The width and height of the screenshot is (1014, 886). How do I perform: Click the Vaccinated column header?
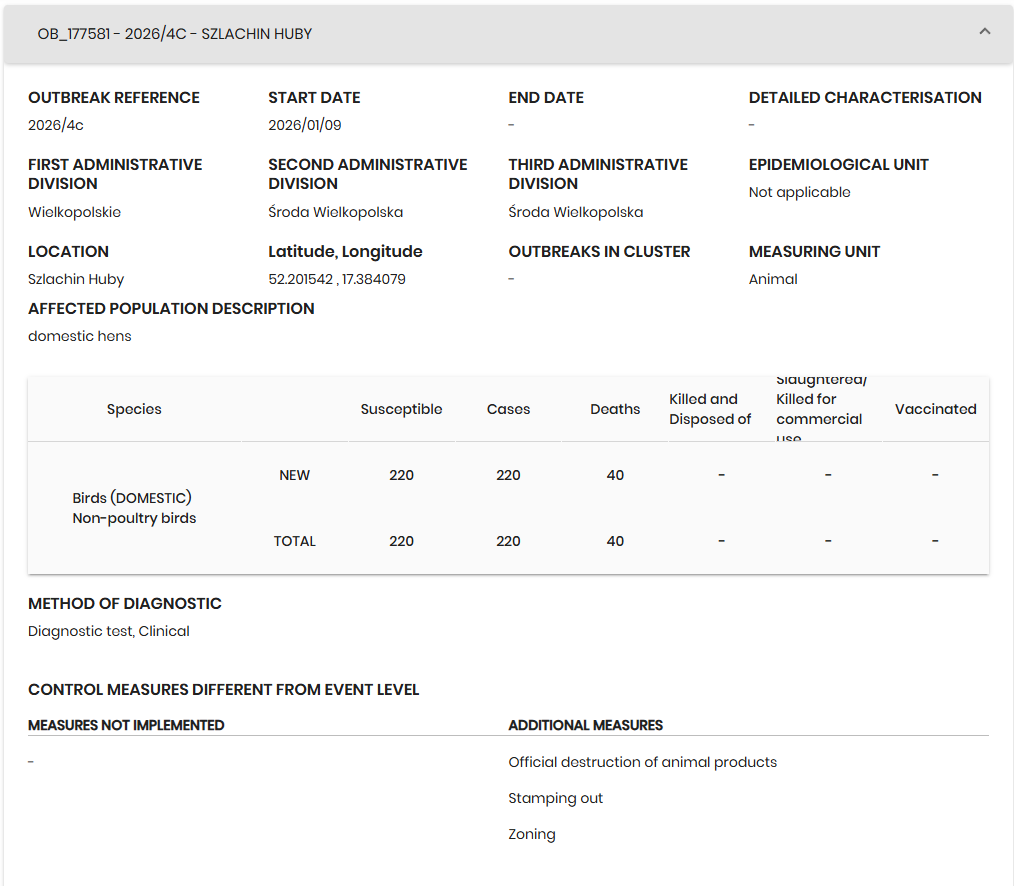[935, 409]
